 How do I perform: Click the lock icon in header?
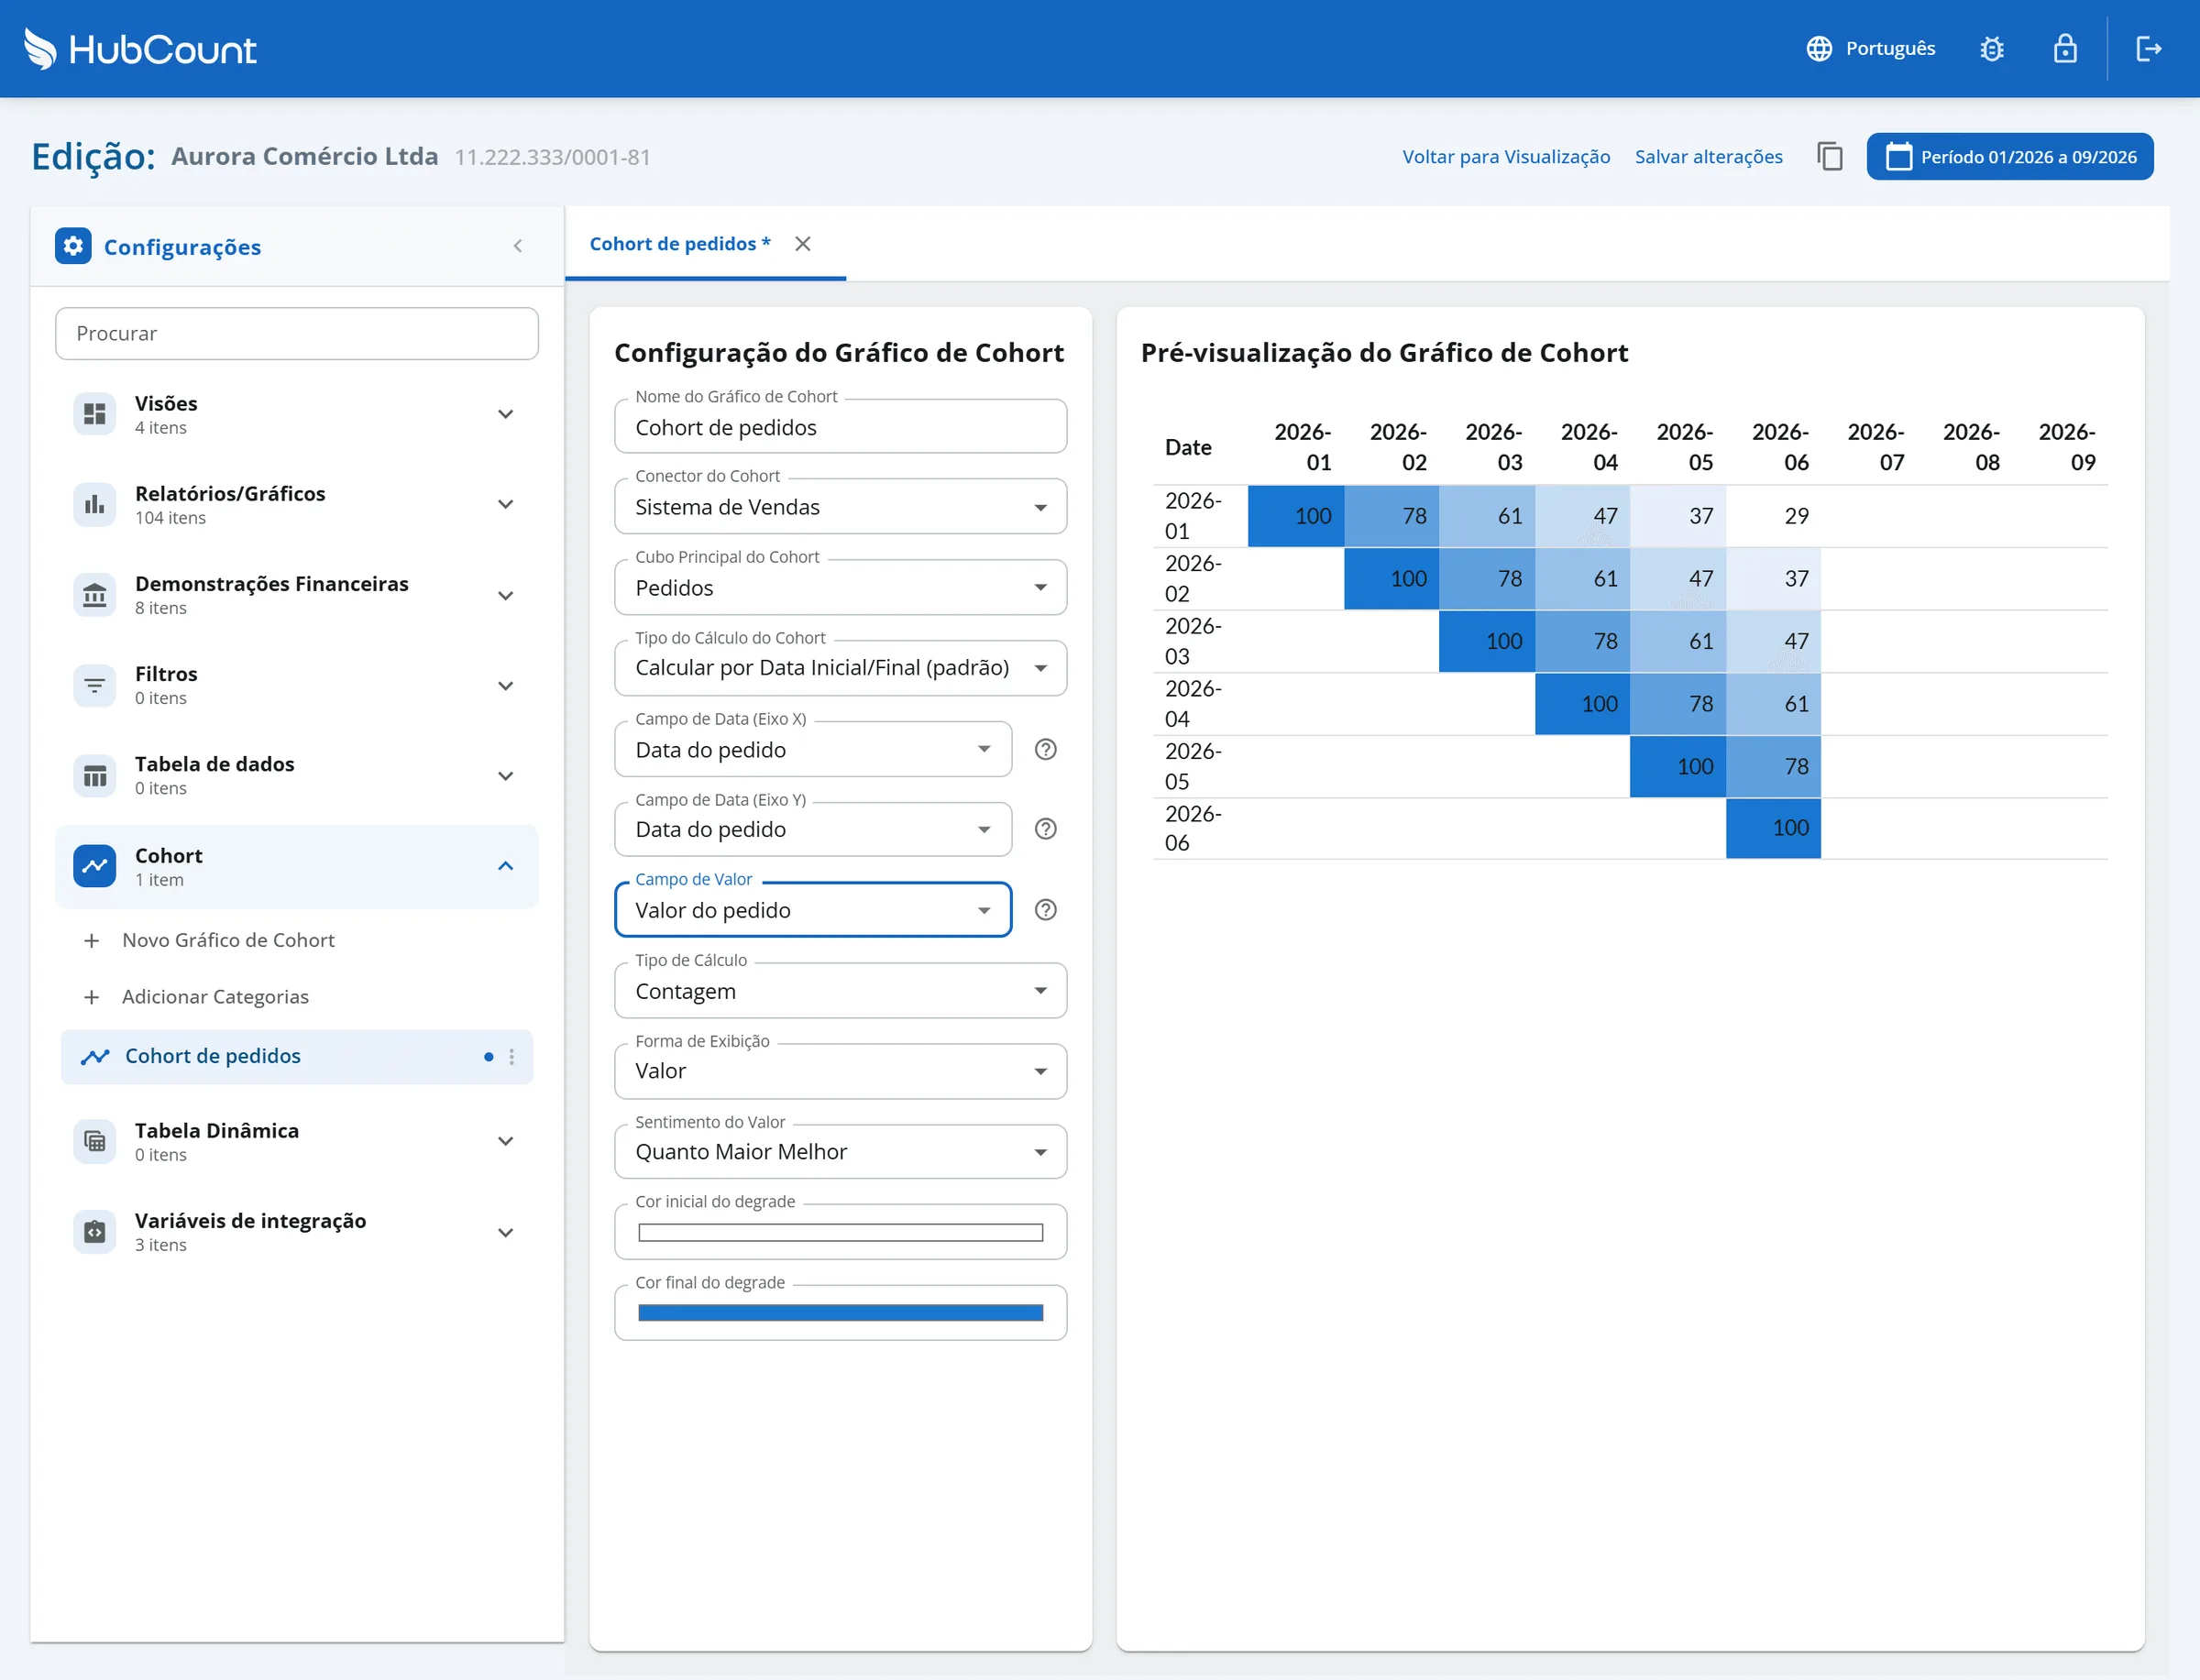coord(2065,49)
